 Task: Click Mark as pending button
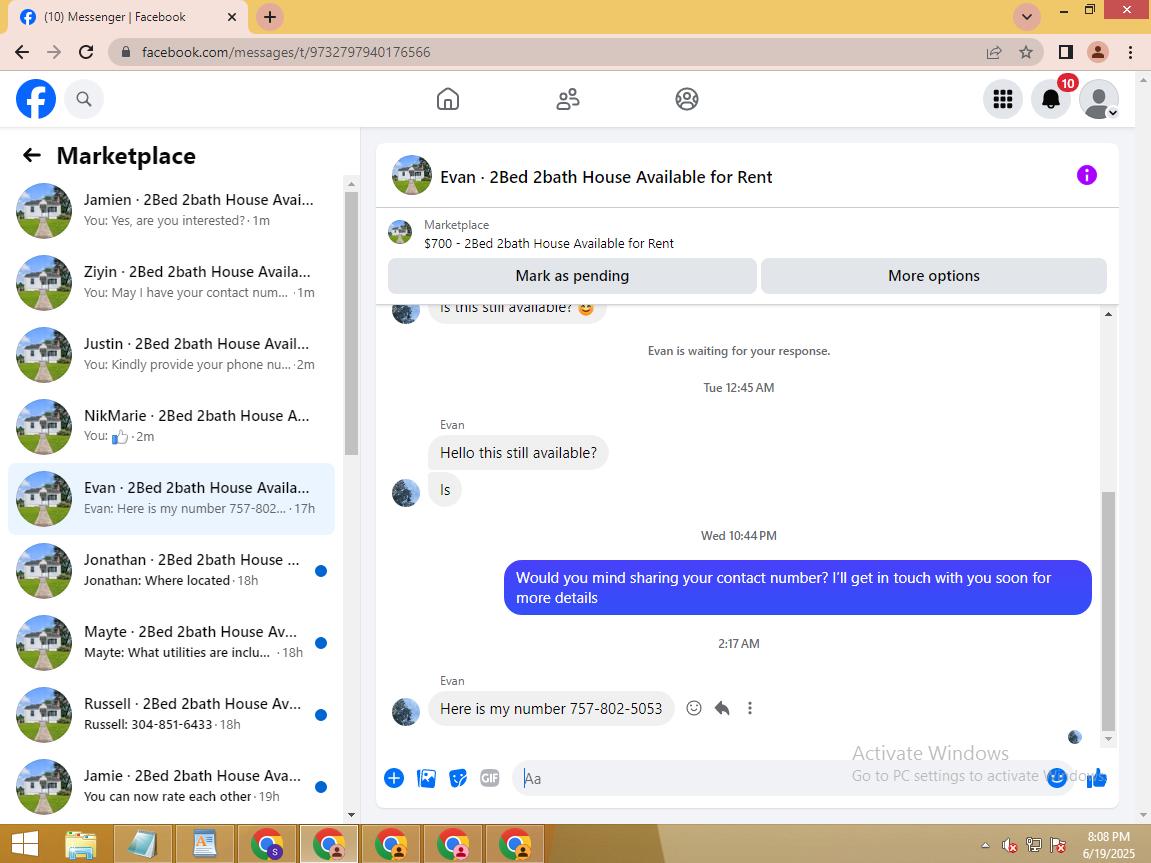click(x=572, y=276)
